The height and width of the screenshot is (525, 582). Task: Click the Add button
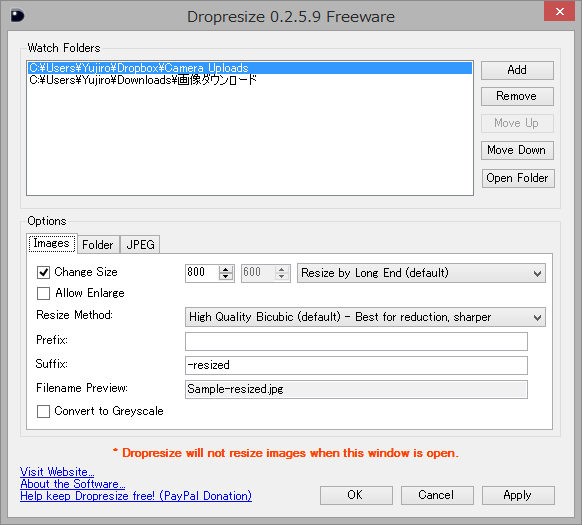pos(517,70)
